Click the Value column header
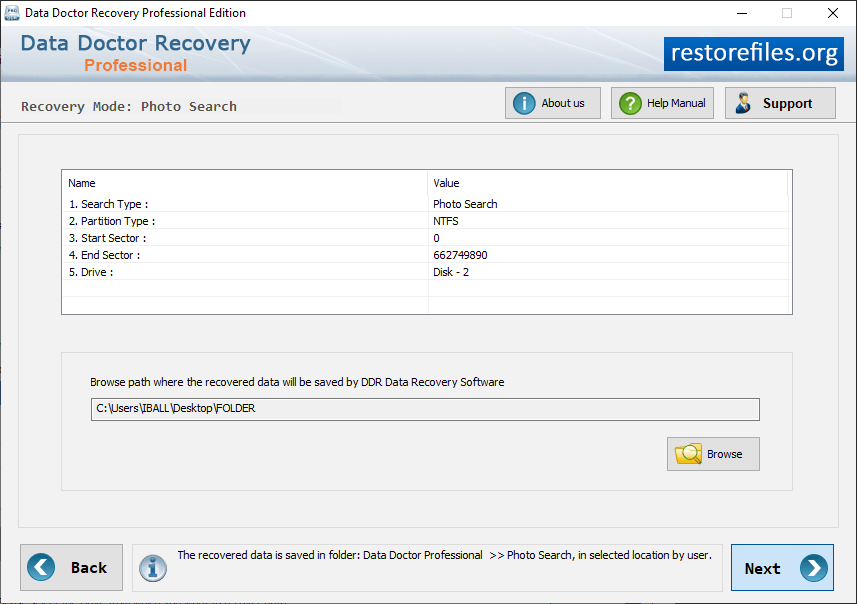 (608, 183)
